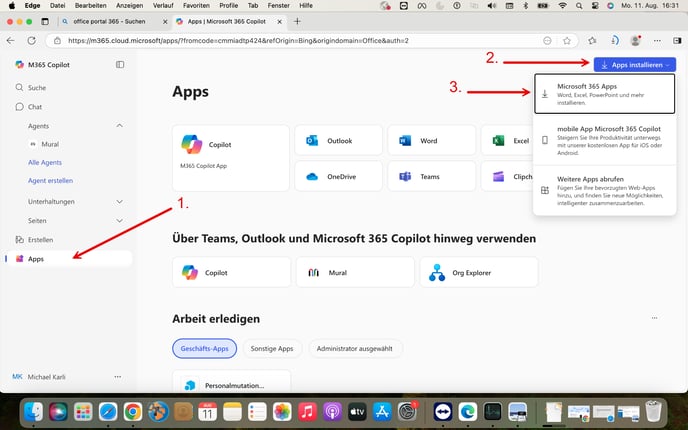Choose Weitere Apps abrufen option

click(605, 190)
